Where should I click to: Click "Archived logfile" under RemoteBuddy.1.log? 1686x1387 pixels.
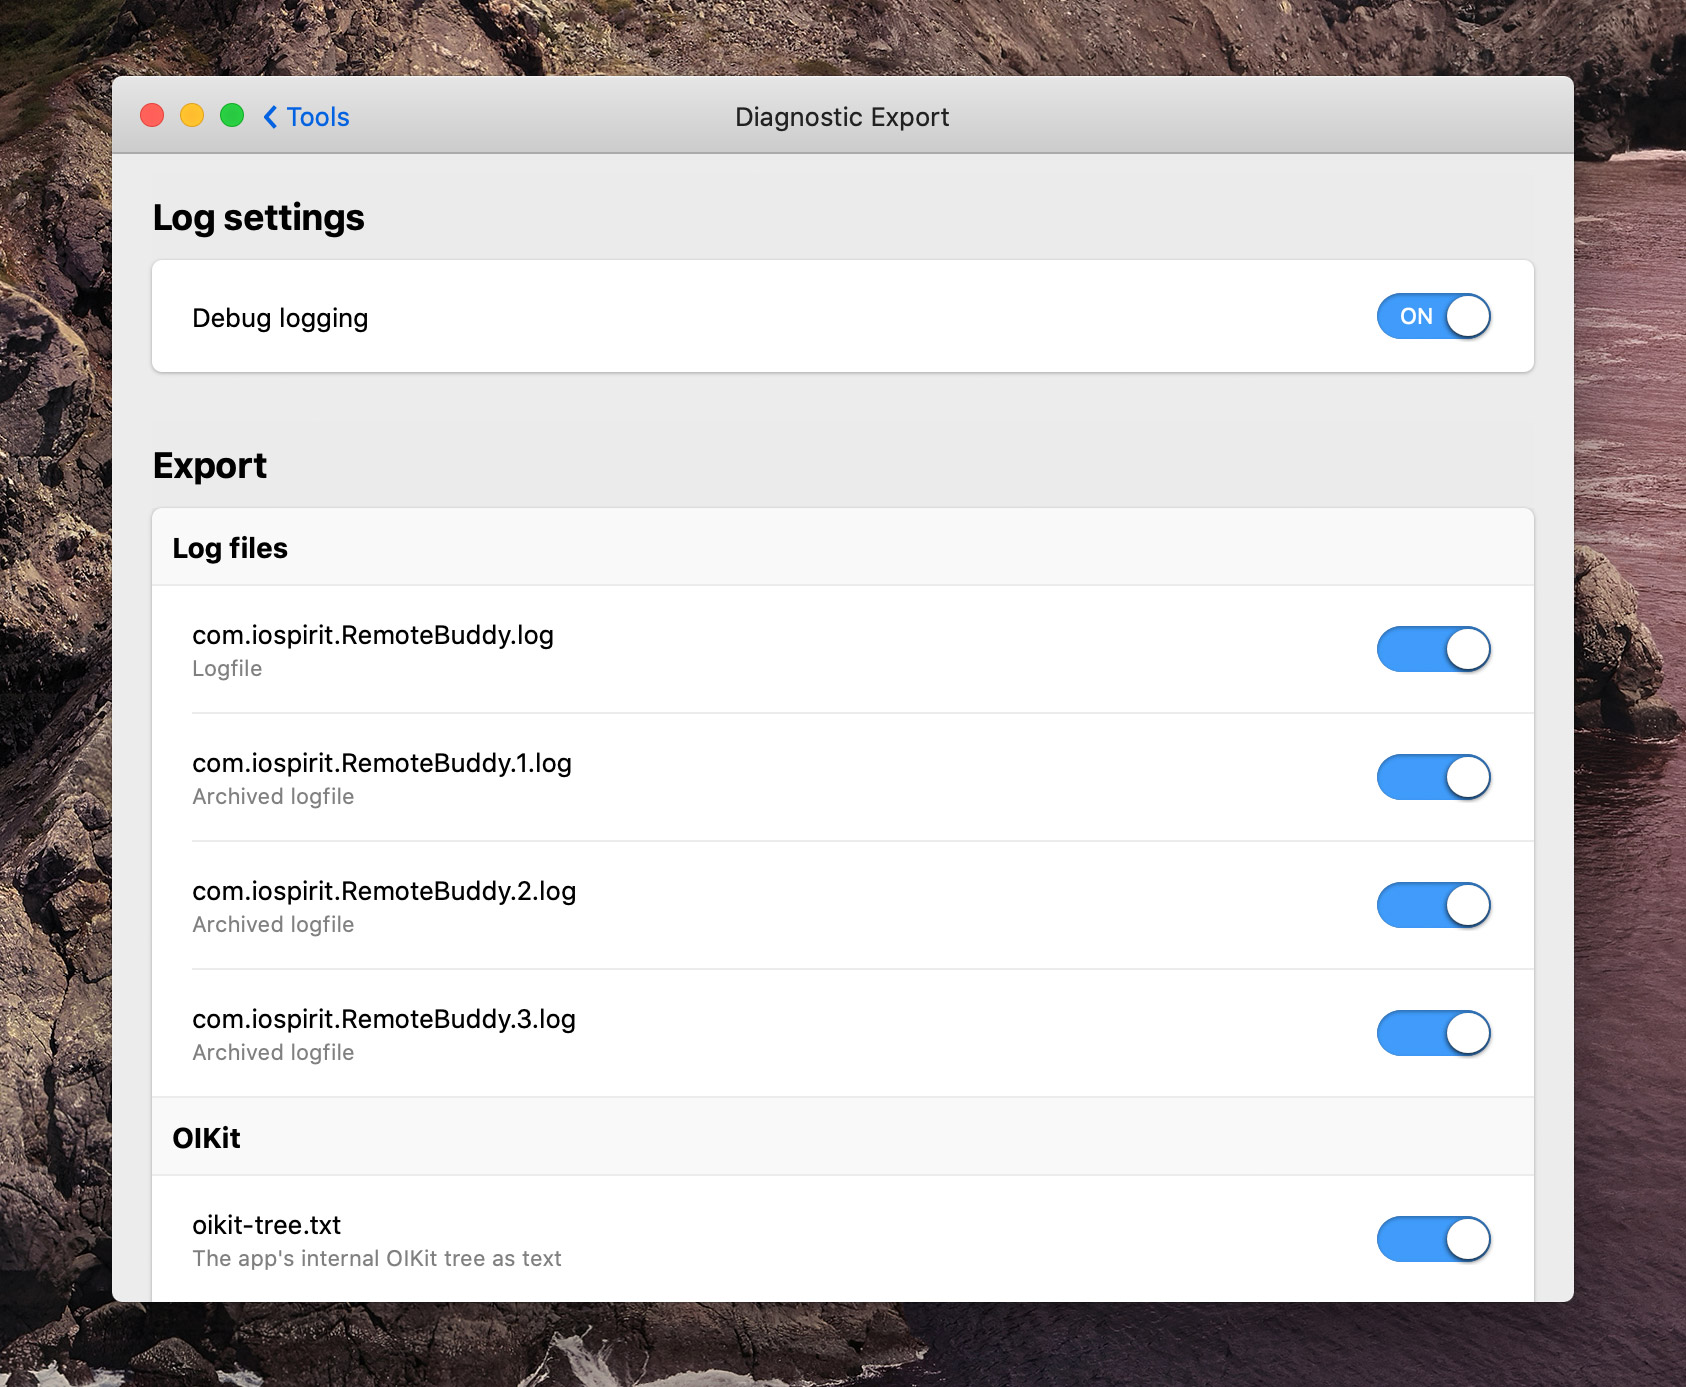[x=273, y=796]
